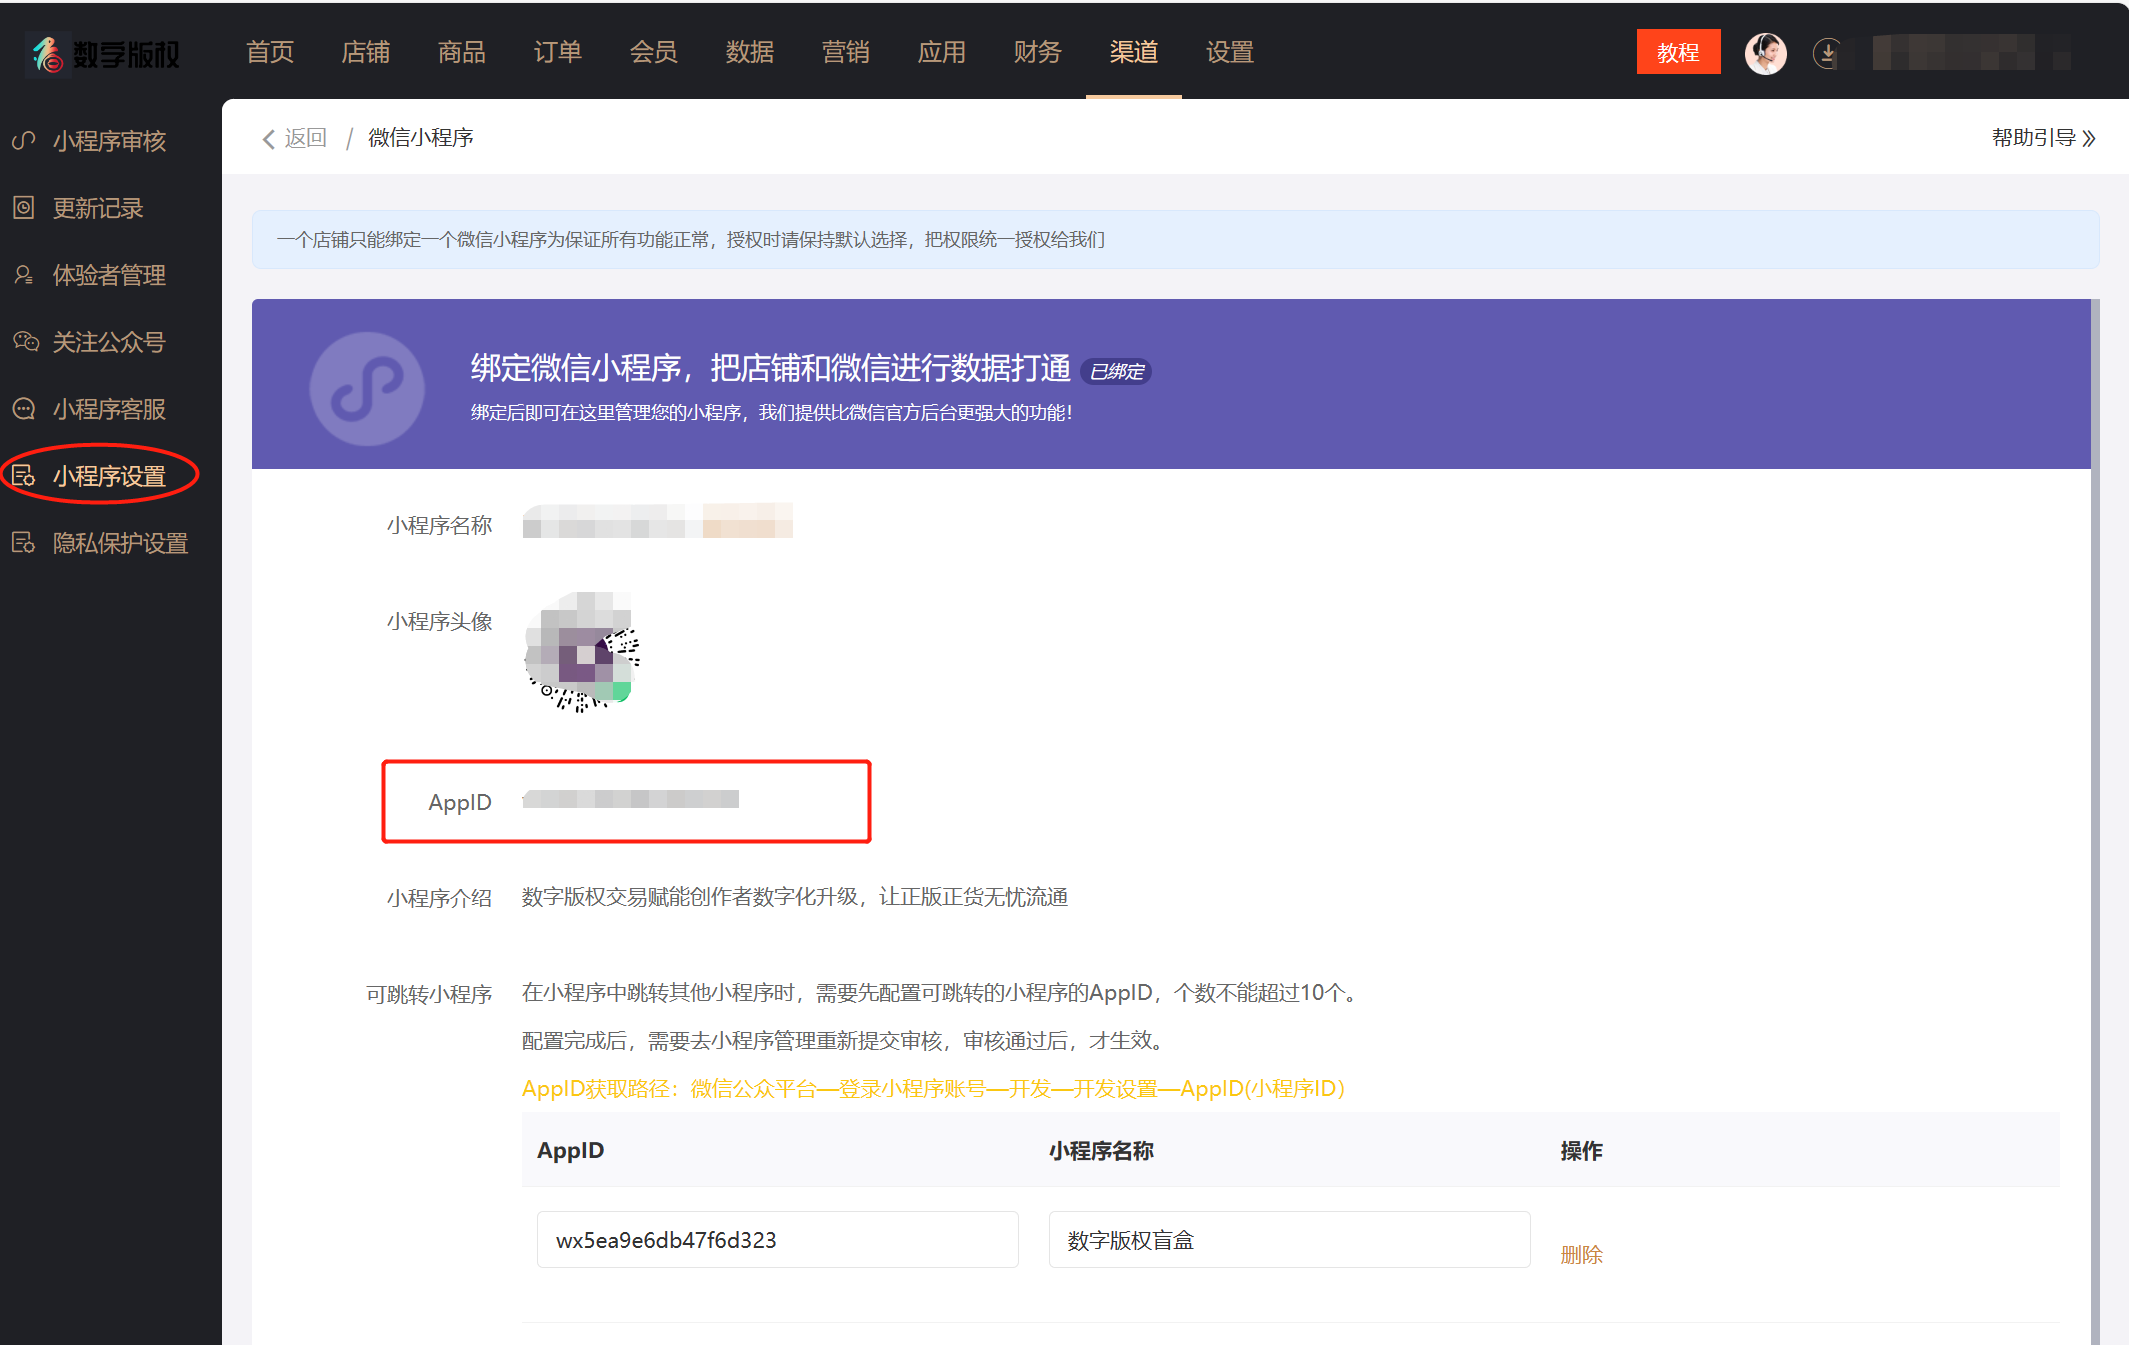Open 体验者管理 in sidebar
The image size is (2129, 1345).
click(x=110, y=275)
